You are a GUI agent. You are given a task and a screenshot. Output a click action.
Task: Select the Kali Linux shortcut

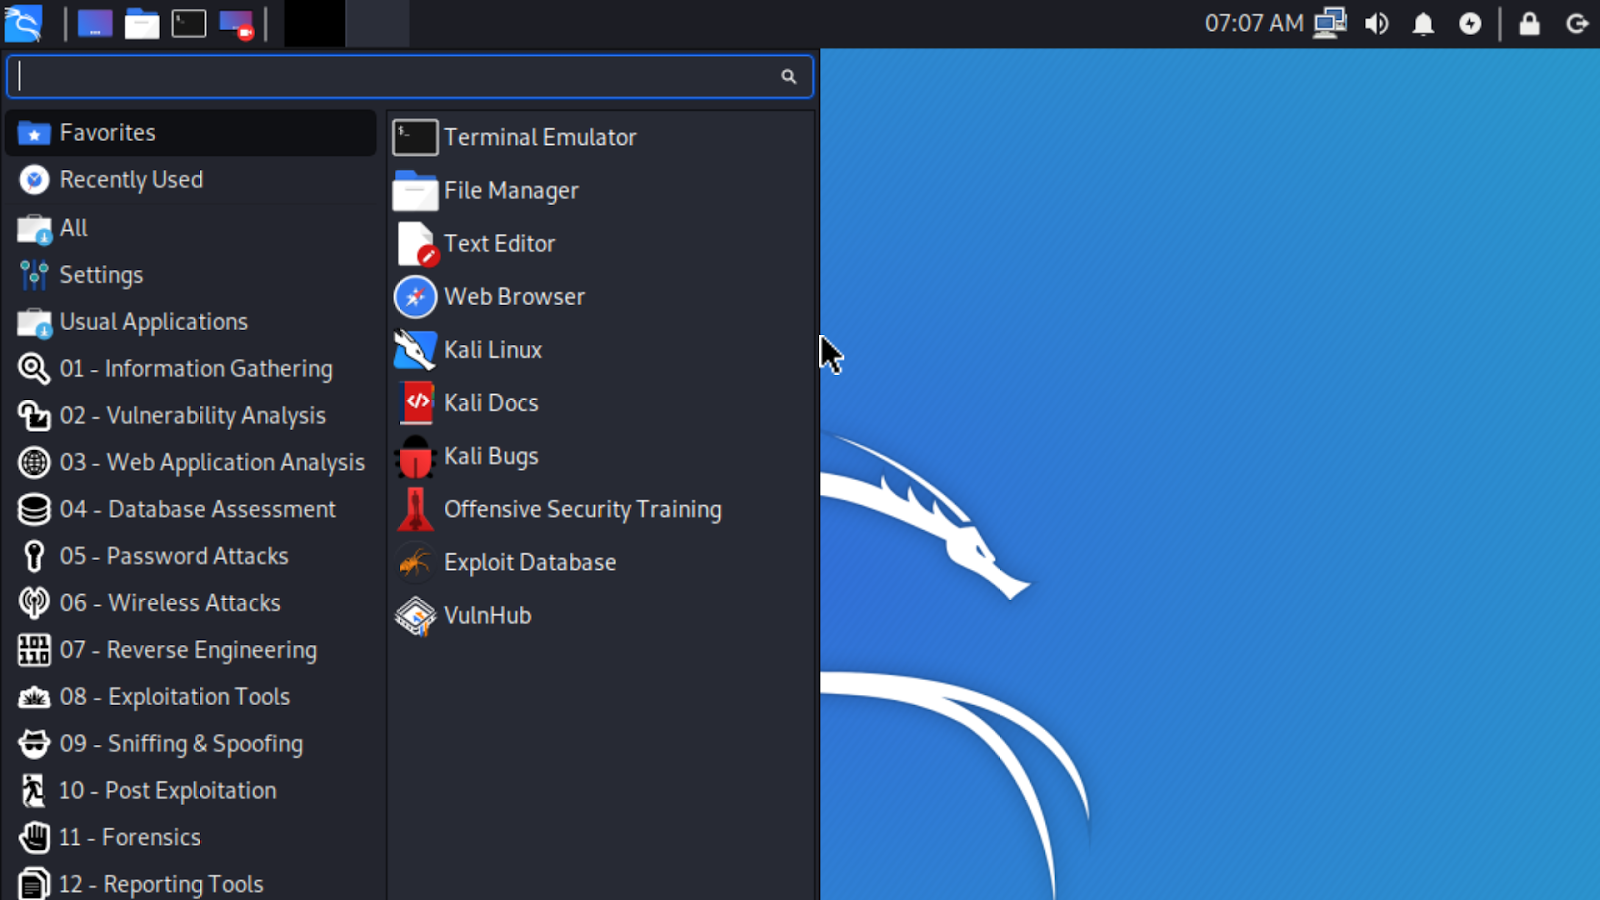(x=493, y=350)
